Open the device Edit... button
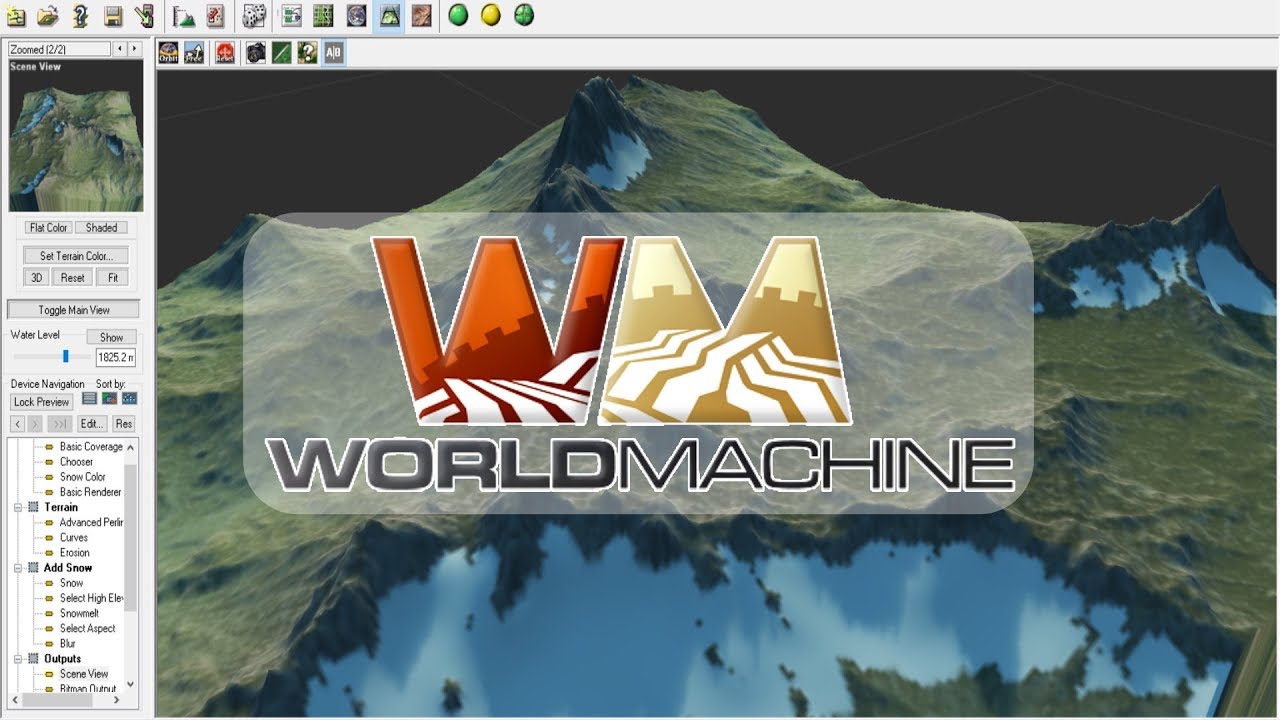This screenshot has width=1280, height=720. click(x=92, y=424)
